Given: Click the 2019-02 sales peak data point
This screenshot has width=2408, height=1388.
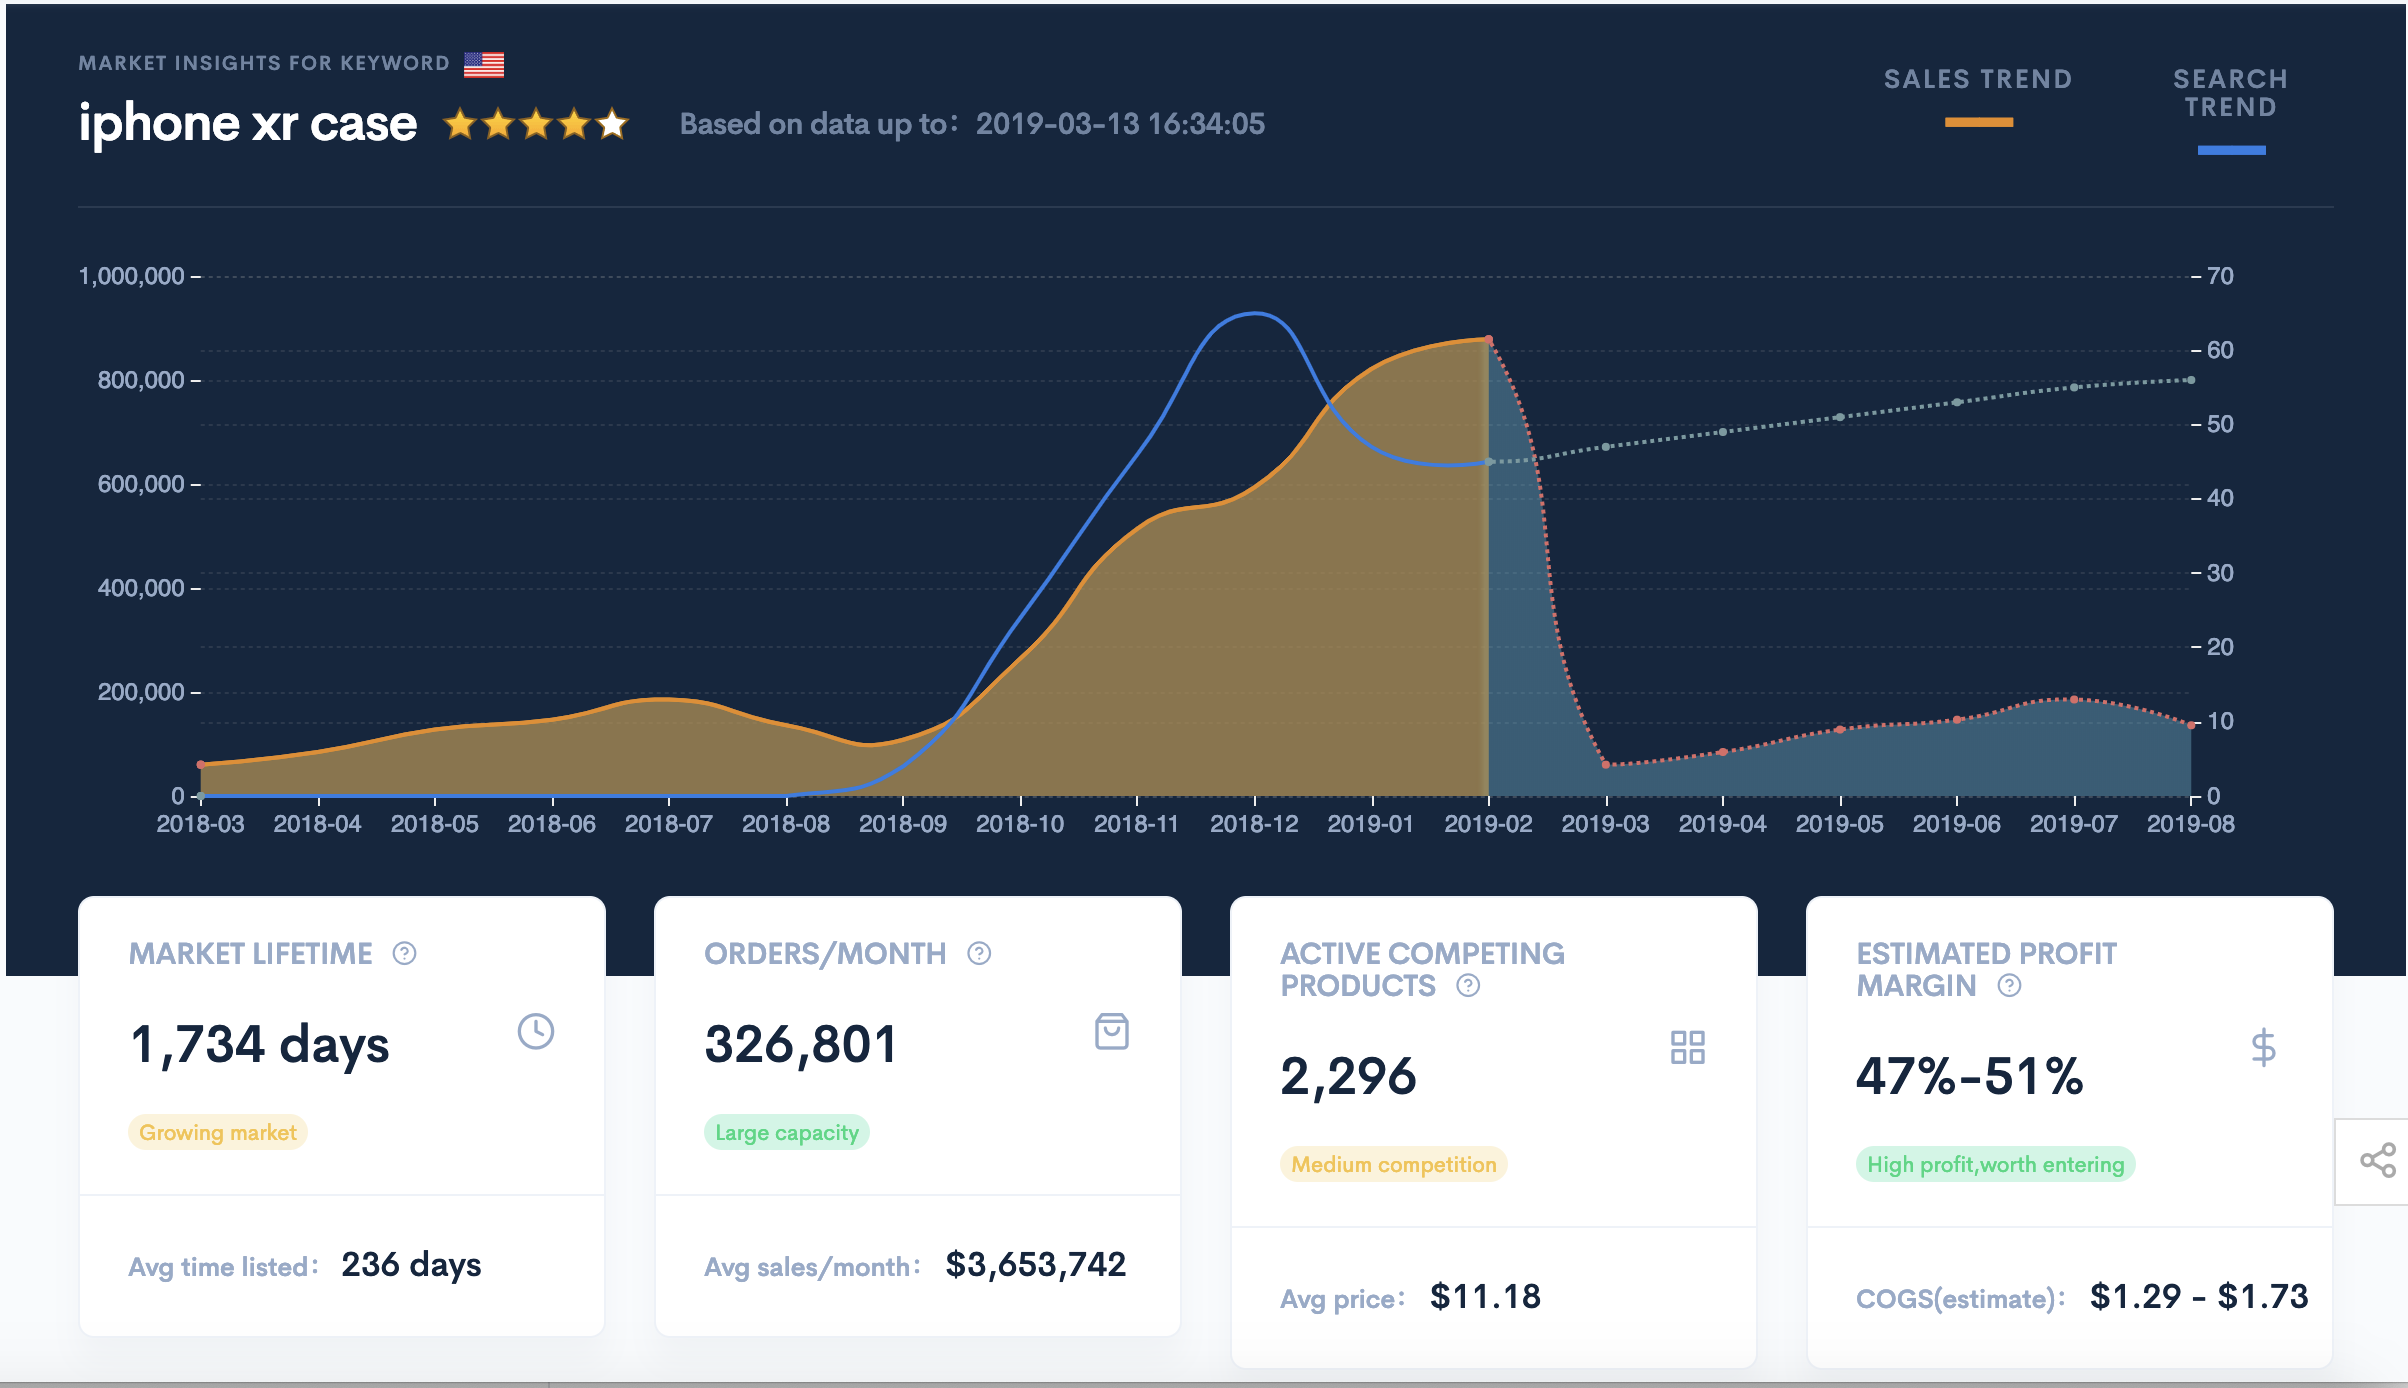Looking at the screenshot, I should tap(1489, 339).
